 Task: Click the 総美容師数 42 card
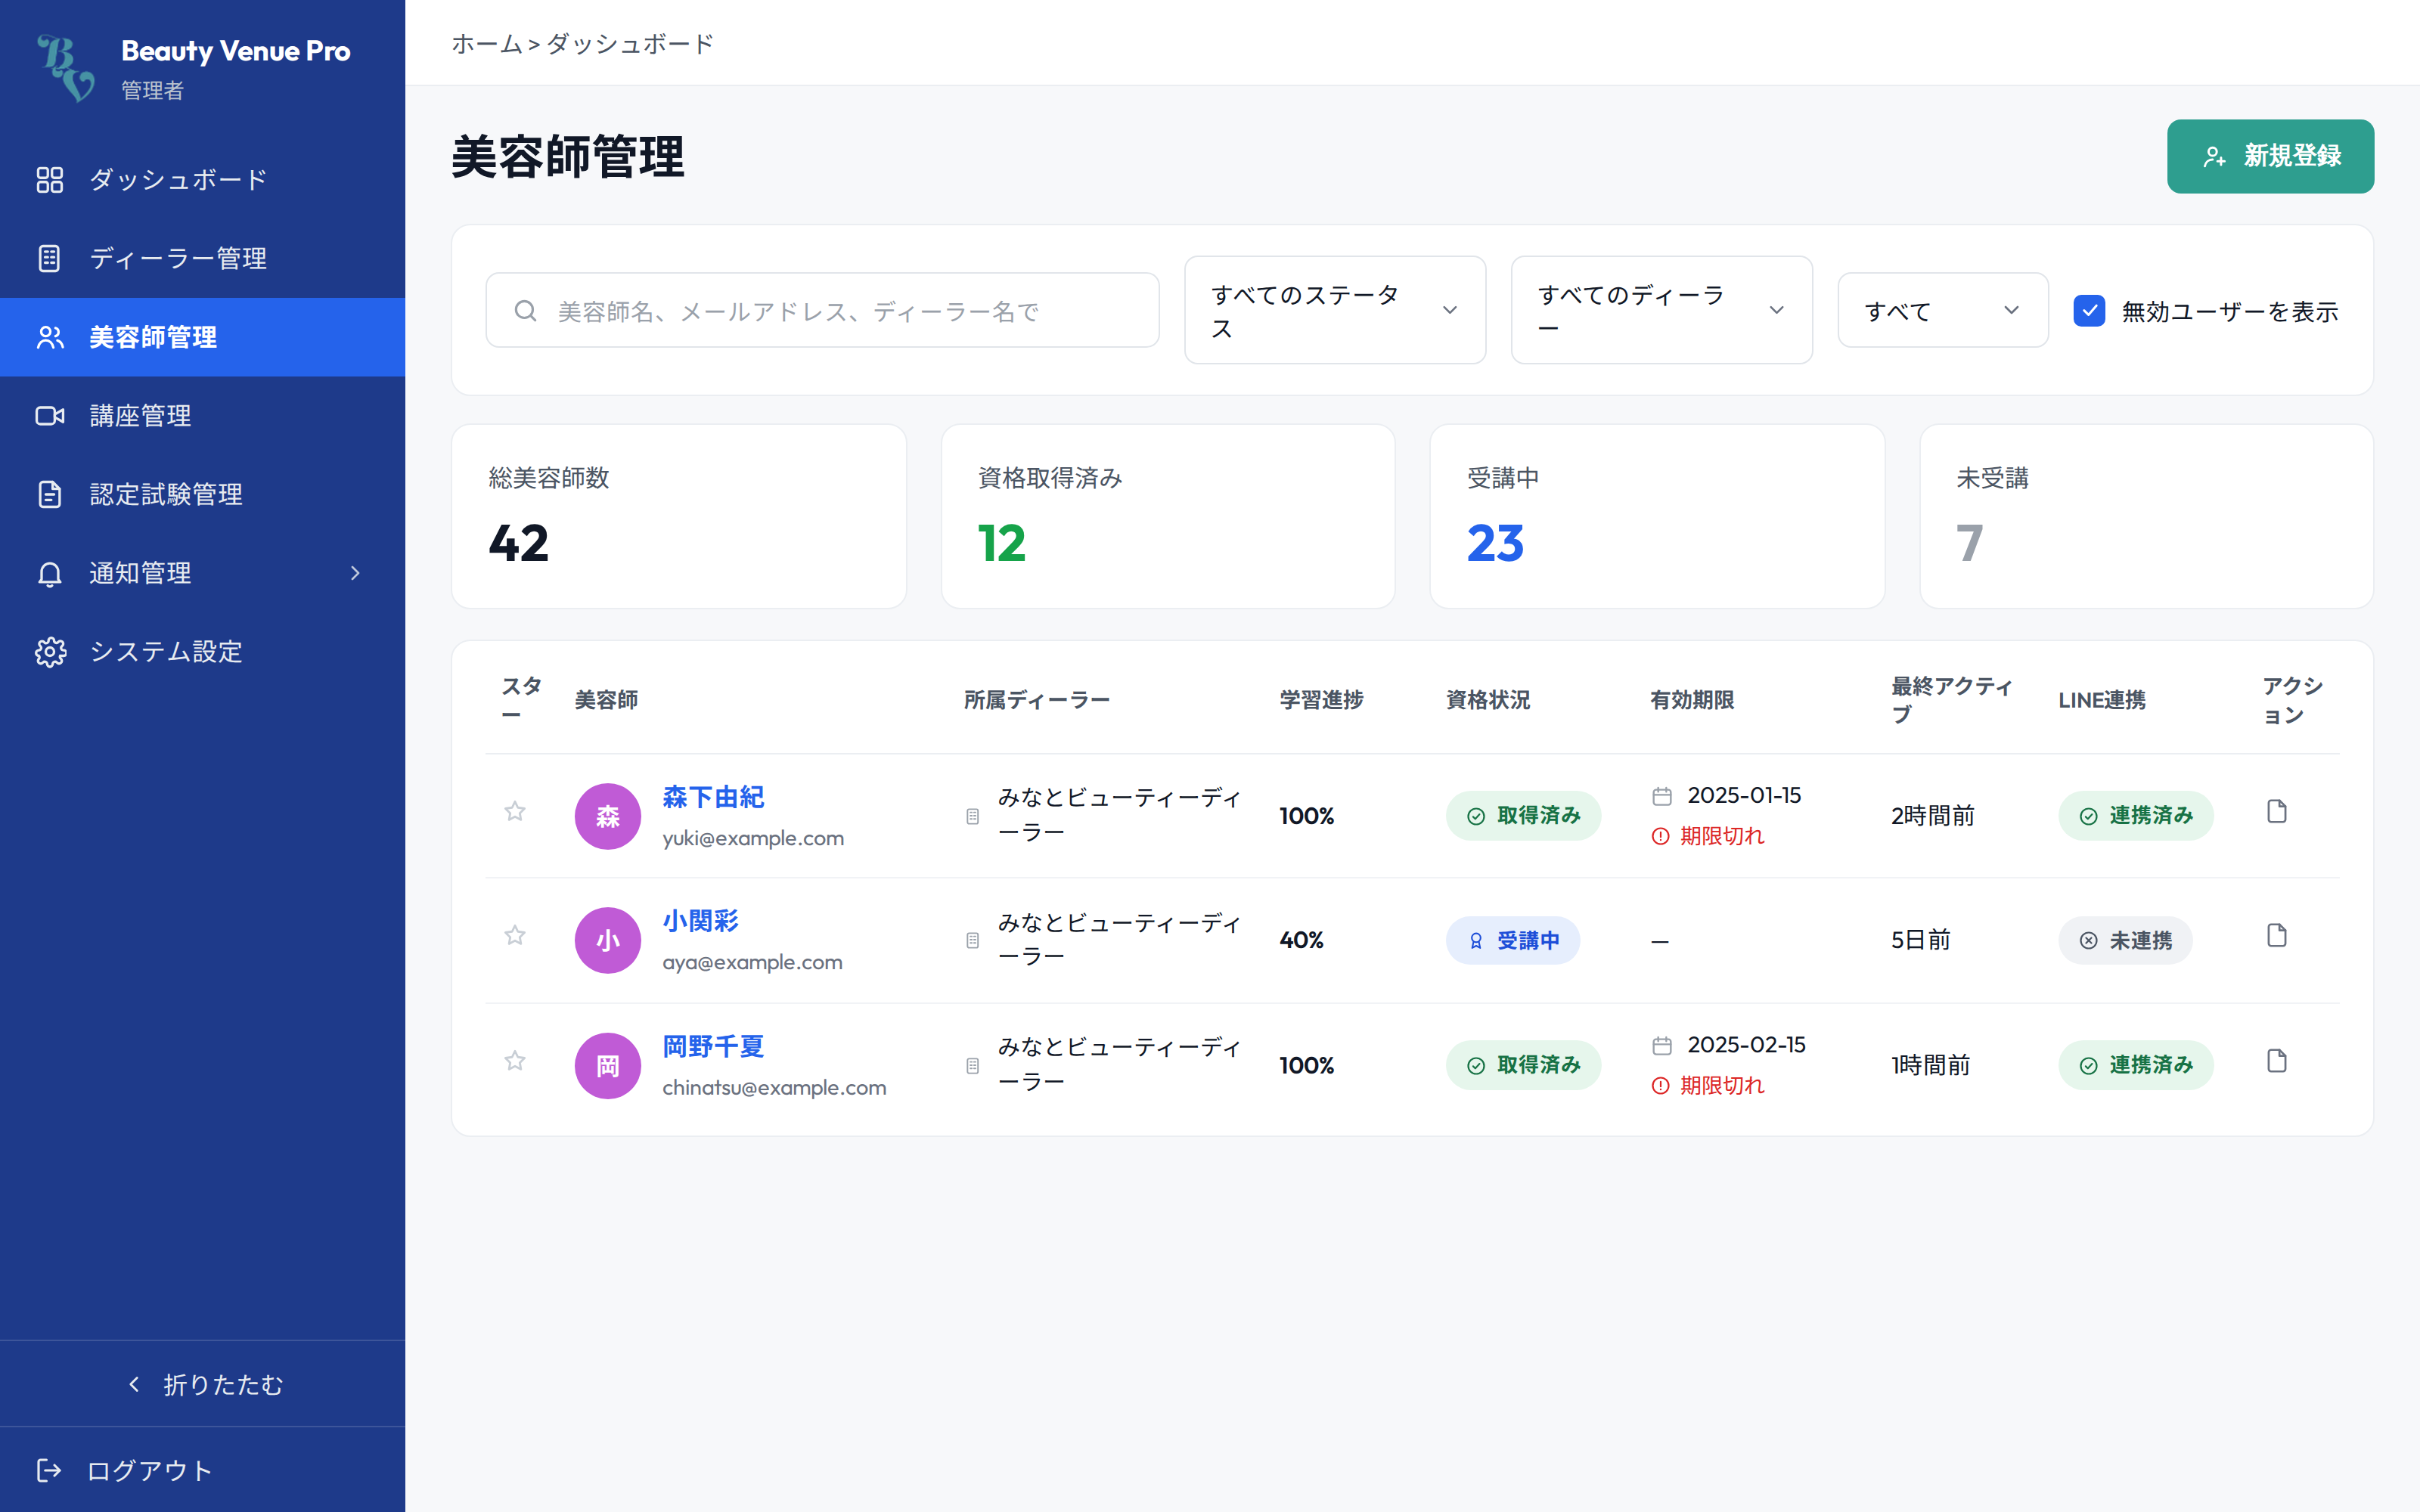click(x=679, y=516)
